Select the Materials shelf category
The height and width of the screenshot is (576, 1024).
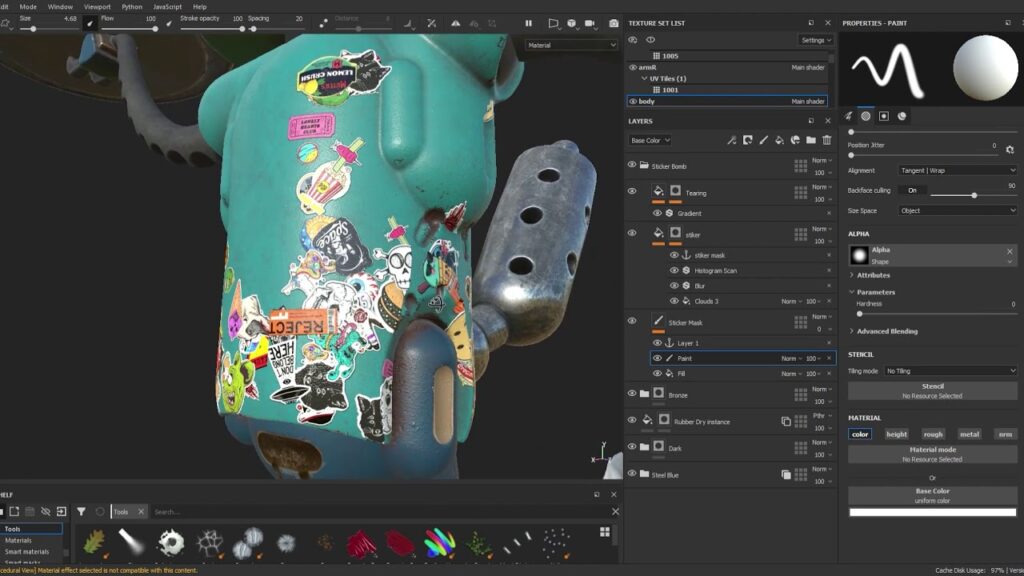tap(18, 540)
